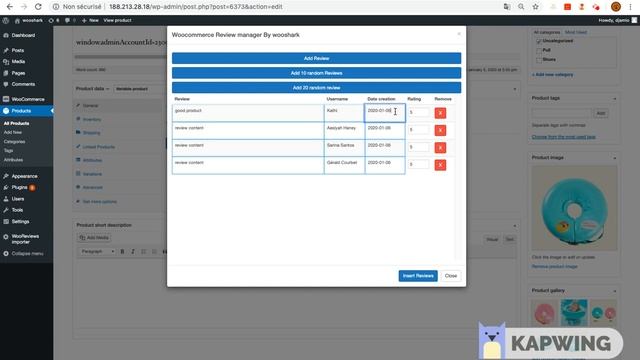Open WooReviews importer in sidebar
Screen dimensions: 640x360
click(25, 239)
